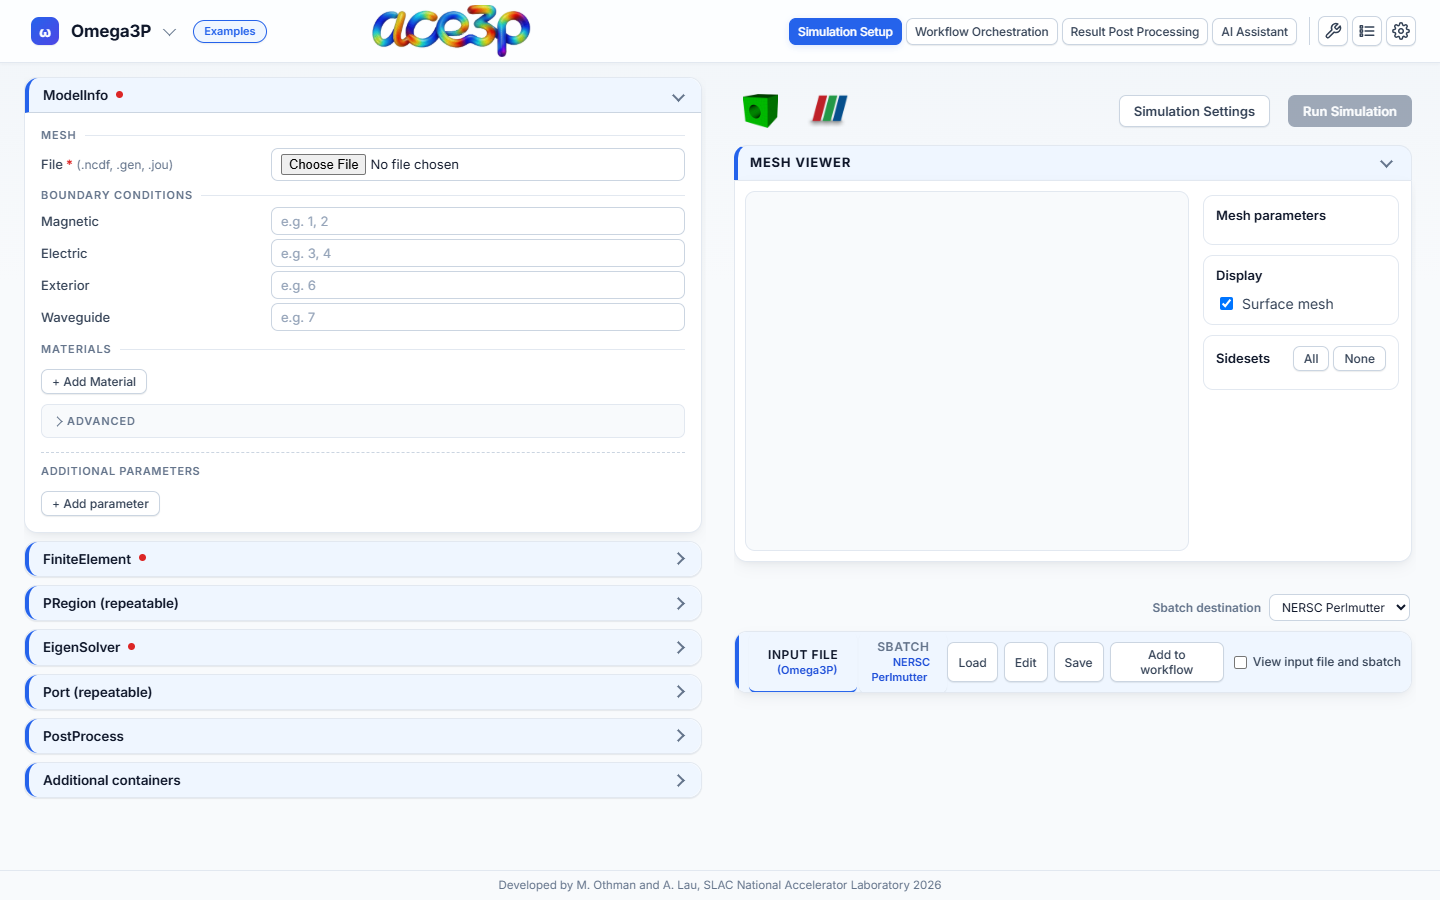Click Choose File for mesh
The image size is (1440, 900).
click(323, 164)
